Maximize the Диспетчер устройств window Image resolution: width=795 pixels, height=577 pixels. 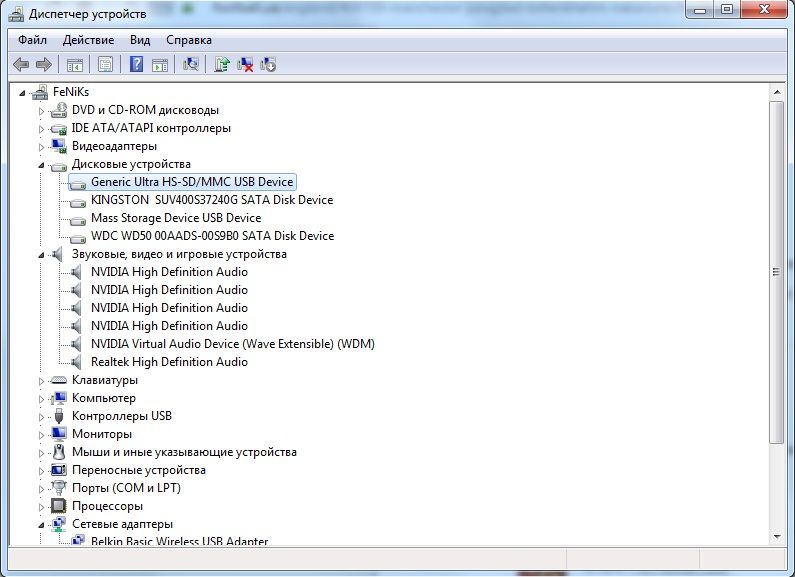(727, 10)
